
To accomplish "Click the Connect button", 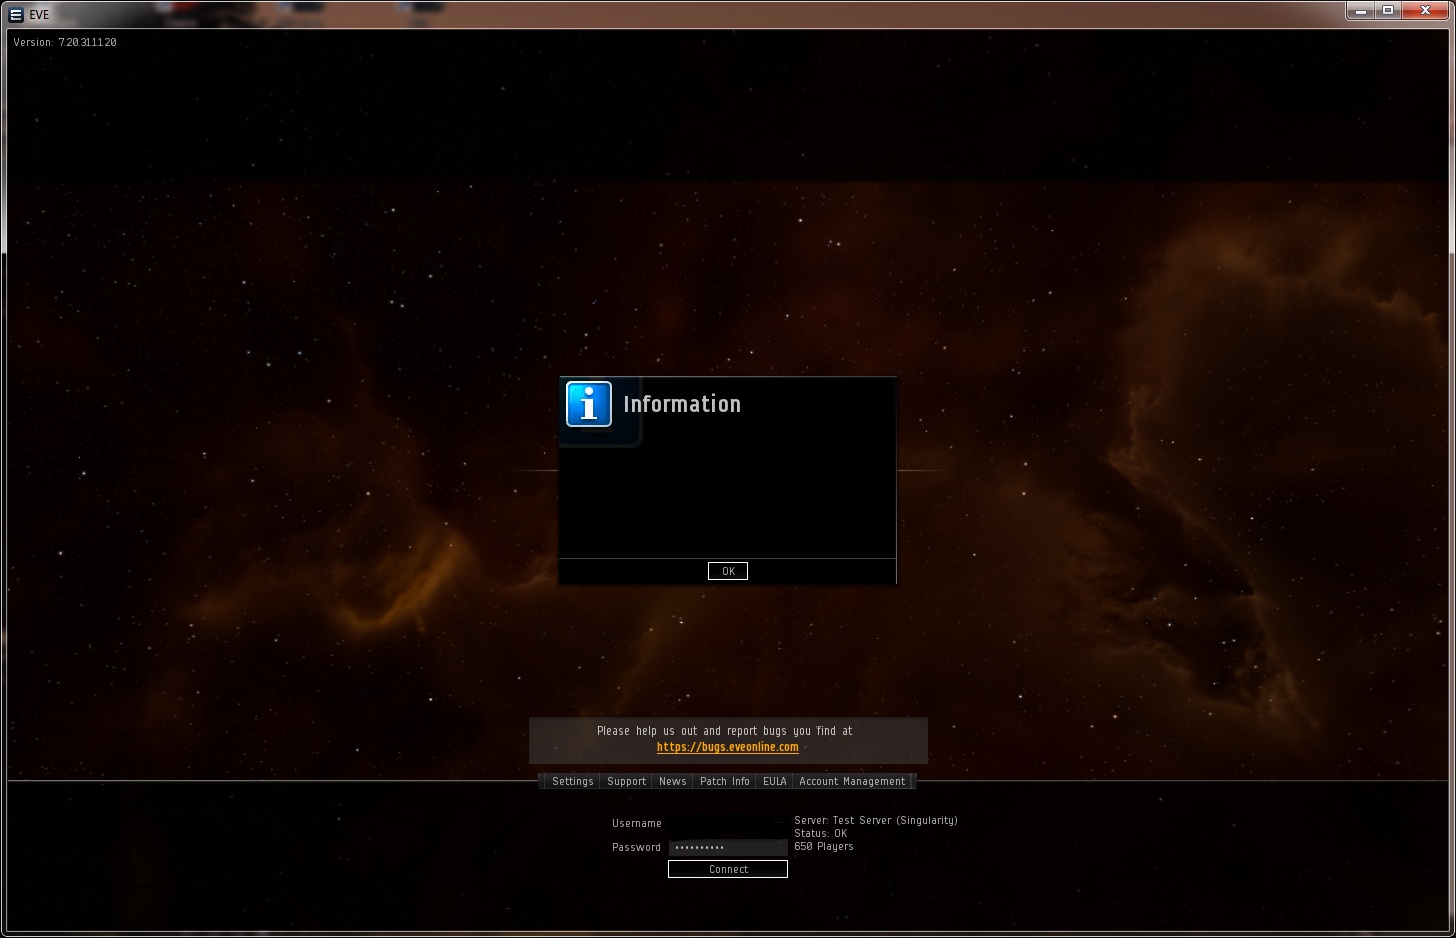I will coord(728,869).
